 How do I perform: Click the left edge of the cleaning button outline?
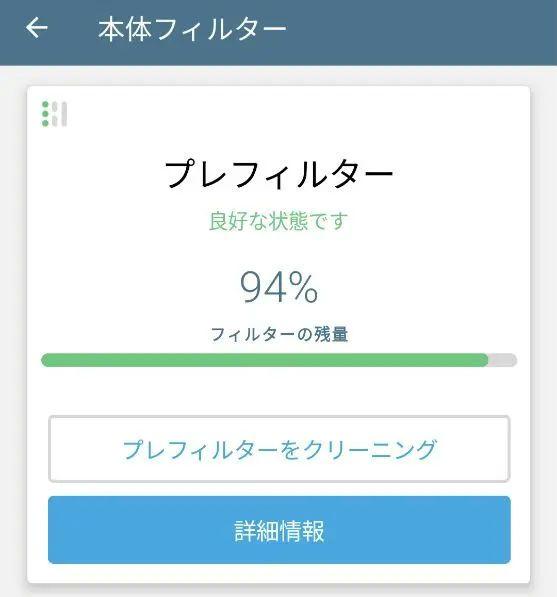pyautogui.click(x=50, y=449)
